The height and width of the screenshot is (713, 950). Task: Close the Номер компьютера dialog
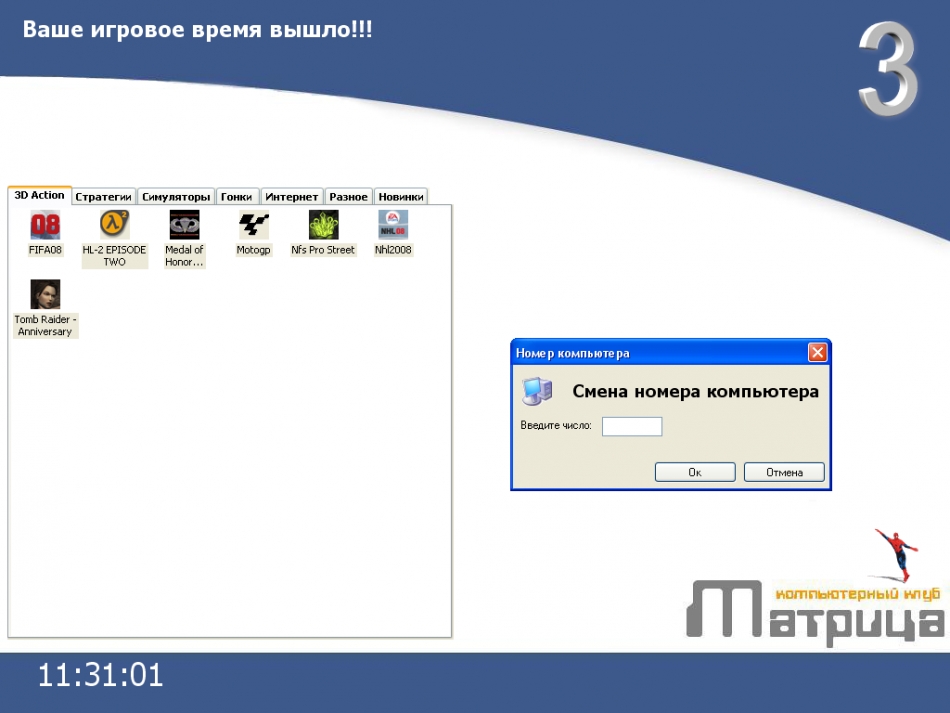point(817,353)
